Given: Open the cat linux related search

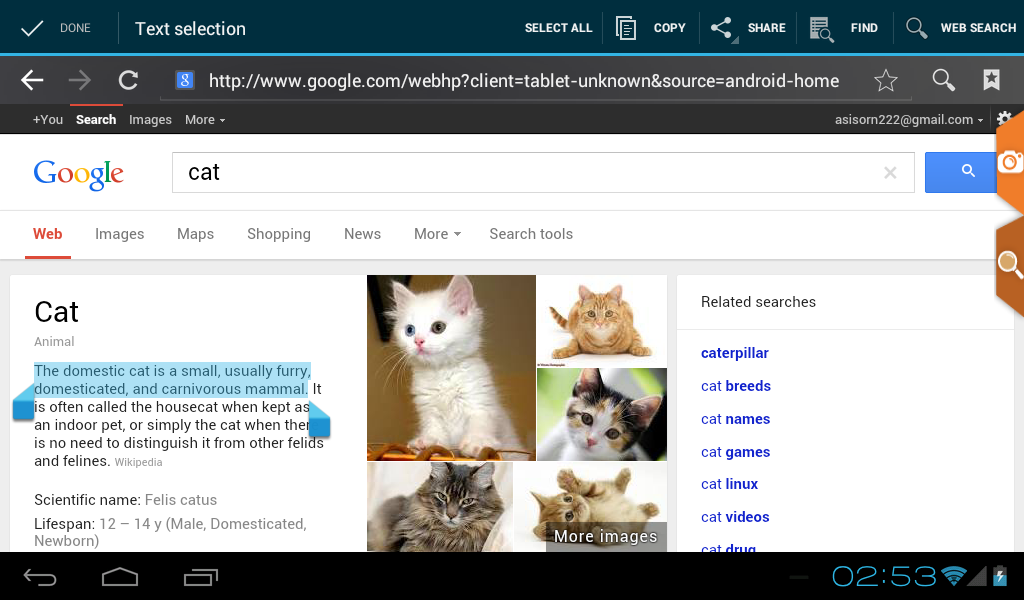Looking at the screenshot, I should [x=729, y=484].
